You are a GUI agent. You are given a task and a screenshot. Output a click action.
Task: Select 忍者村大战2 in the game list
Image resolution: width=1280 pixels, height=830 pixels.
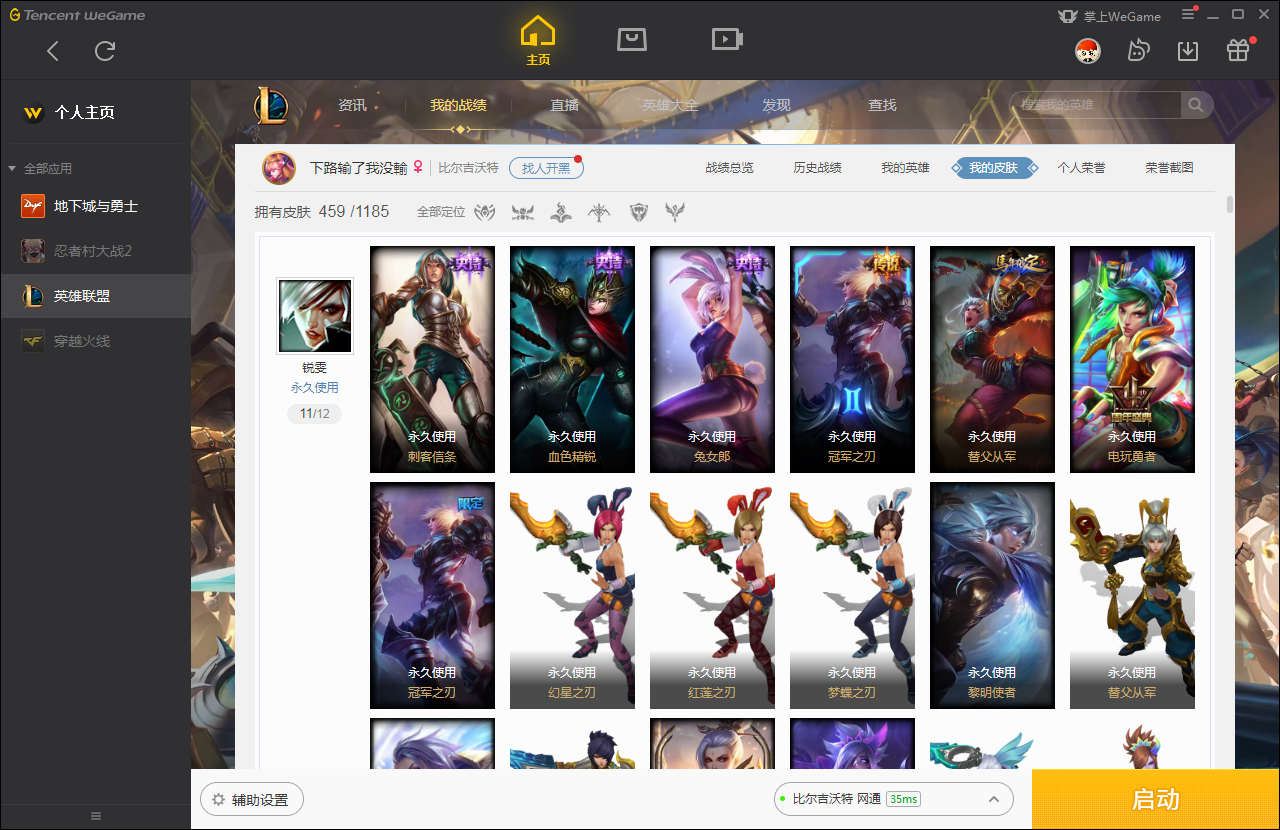tap(95, 251)
